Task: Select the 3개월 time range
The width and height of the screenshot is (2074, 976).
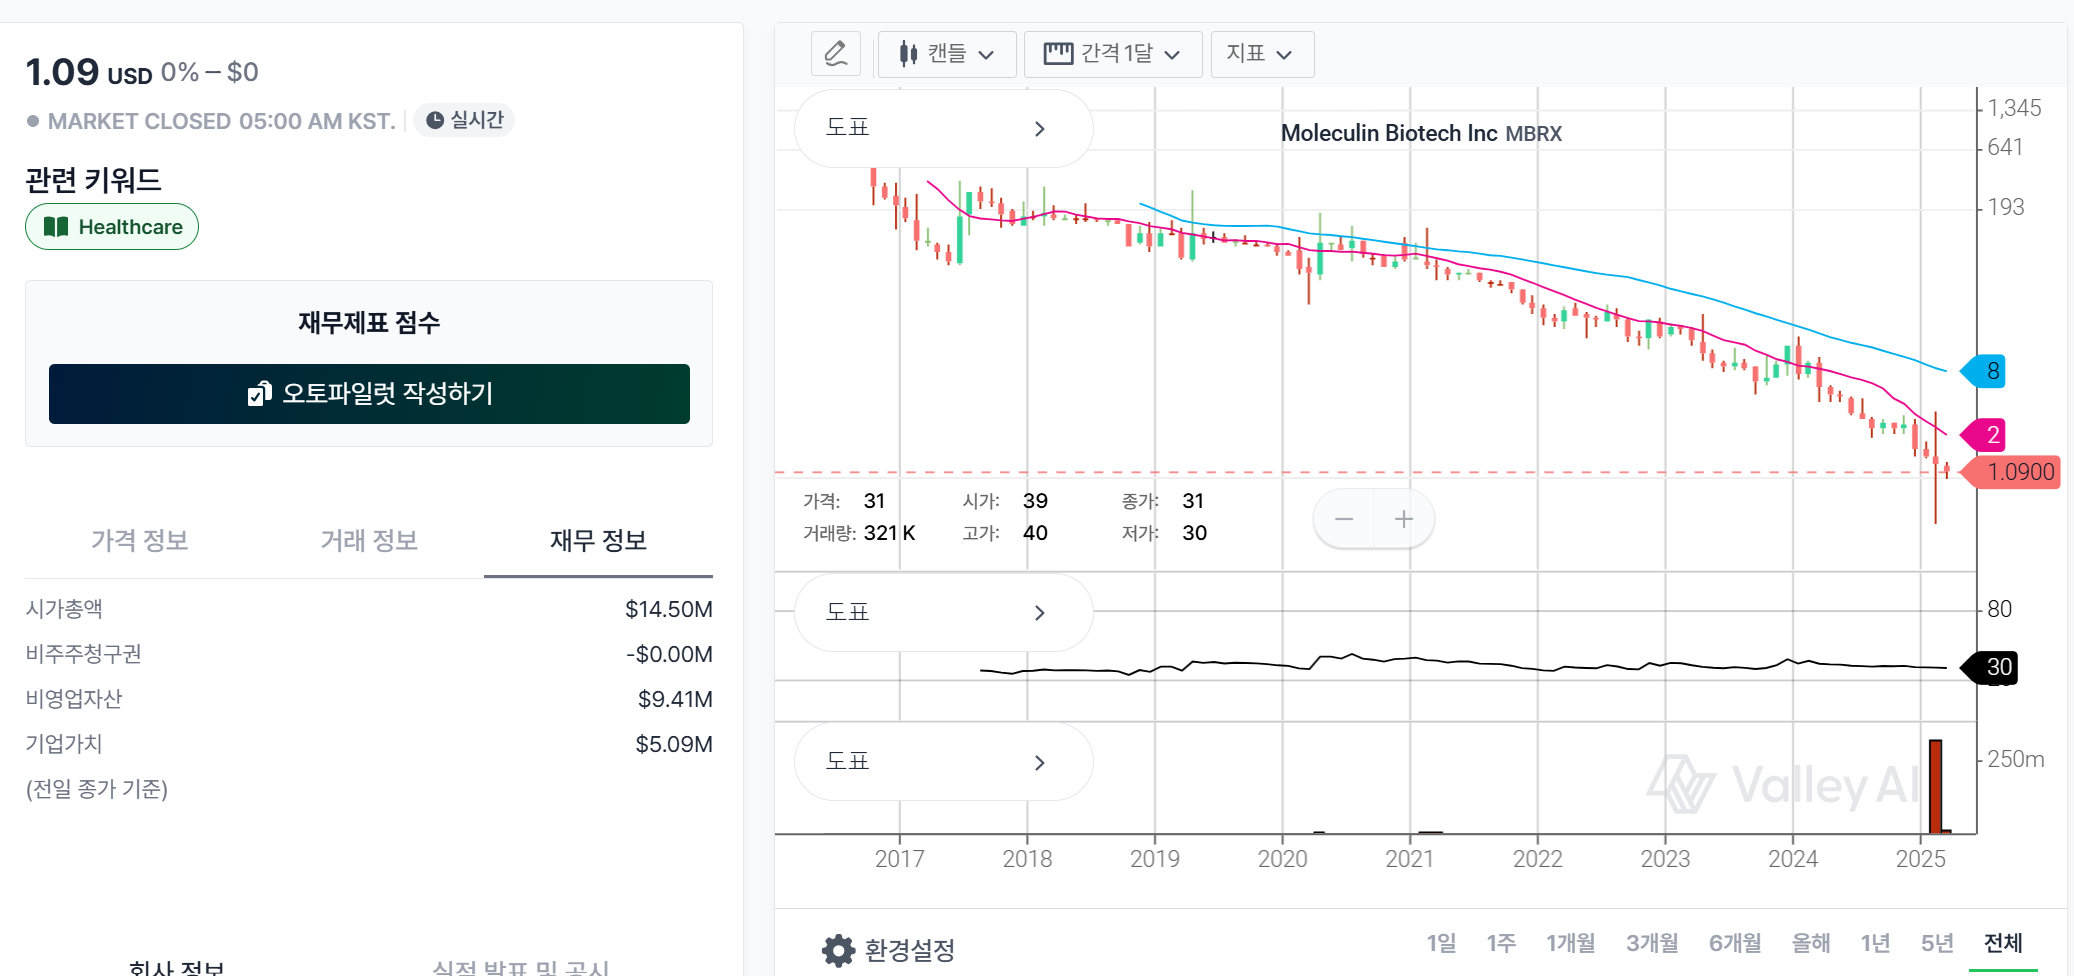Action: click(x=1652, y=943)
